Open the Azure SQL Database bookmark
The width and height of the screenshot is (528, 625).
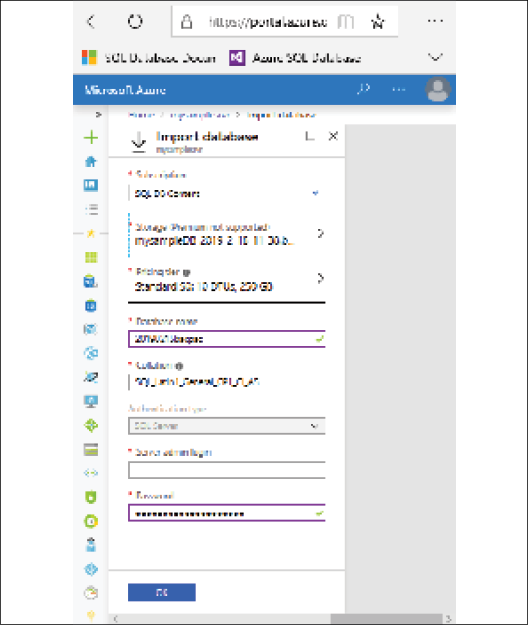click(295, 58)
